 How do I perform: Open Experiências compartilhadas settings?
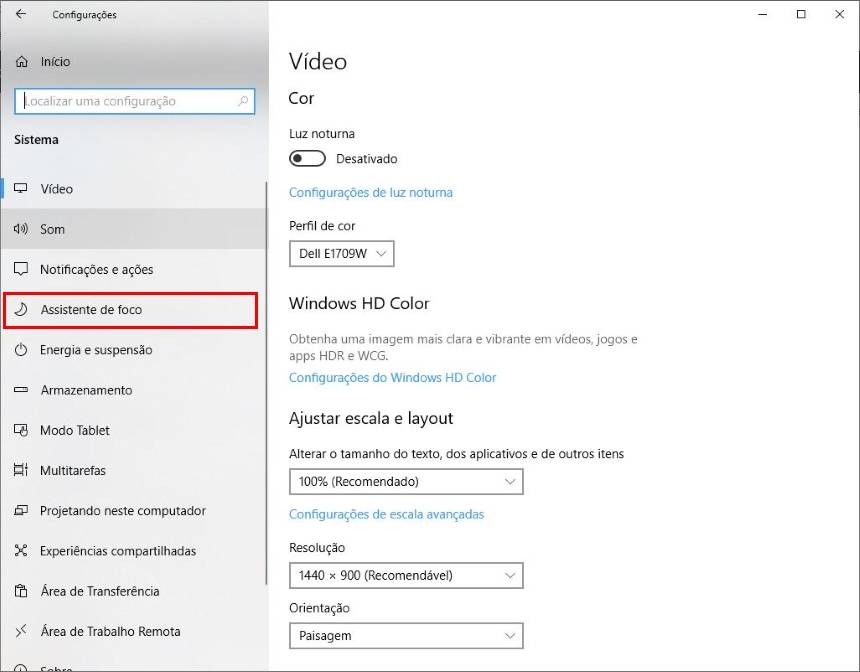coord(133,551)
